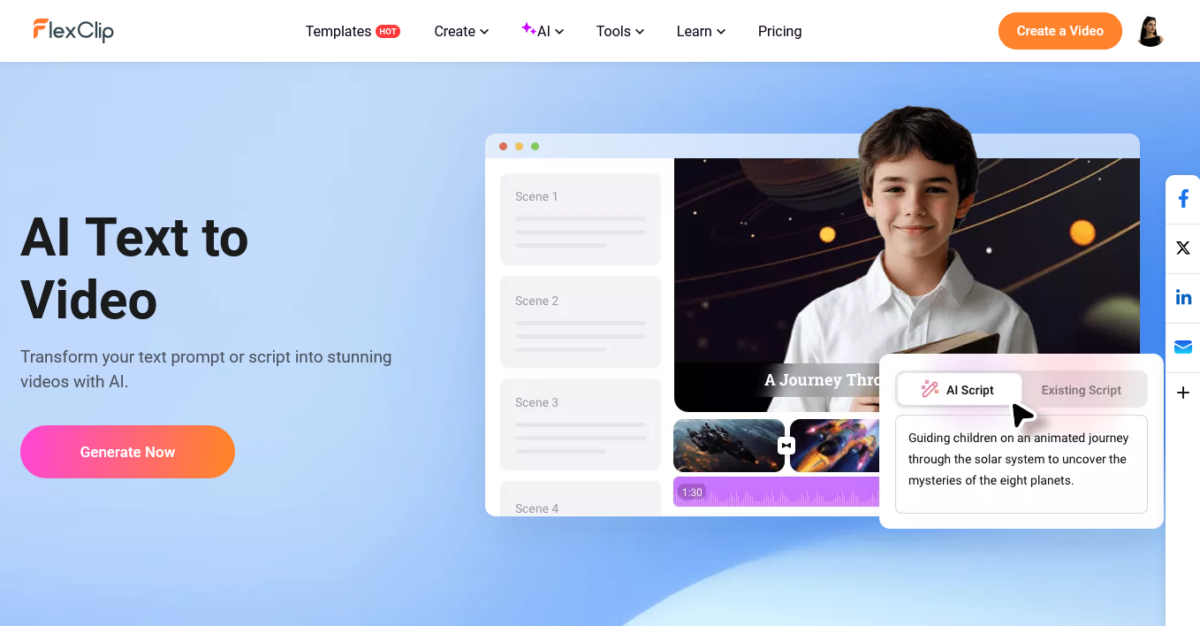
Task: Open more sharing options plus icon
Action: (x=1183, y=393)
